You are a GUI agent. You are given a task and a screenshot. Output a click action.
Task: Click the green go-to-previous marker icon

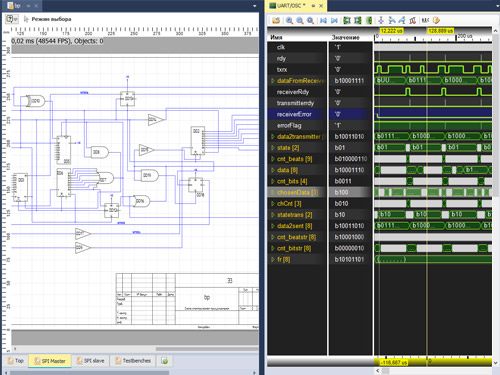point(347,20)
